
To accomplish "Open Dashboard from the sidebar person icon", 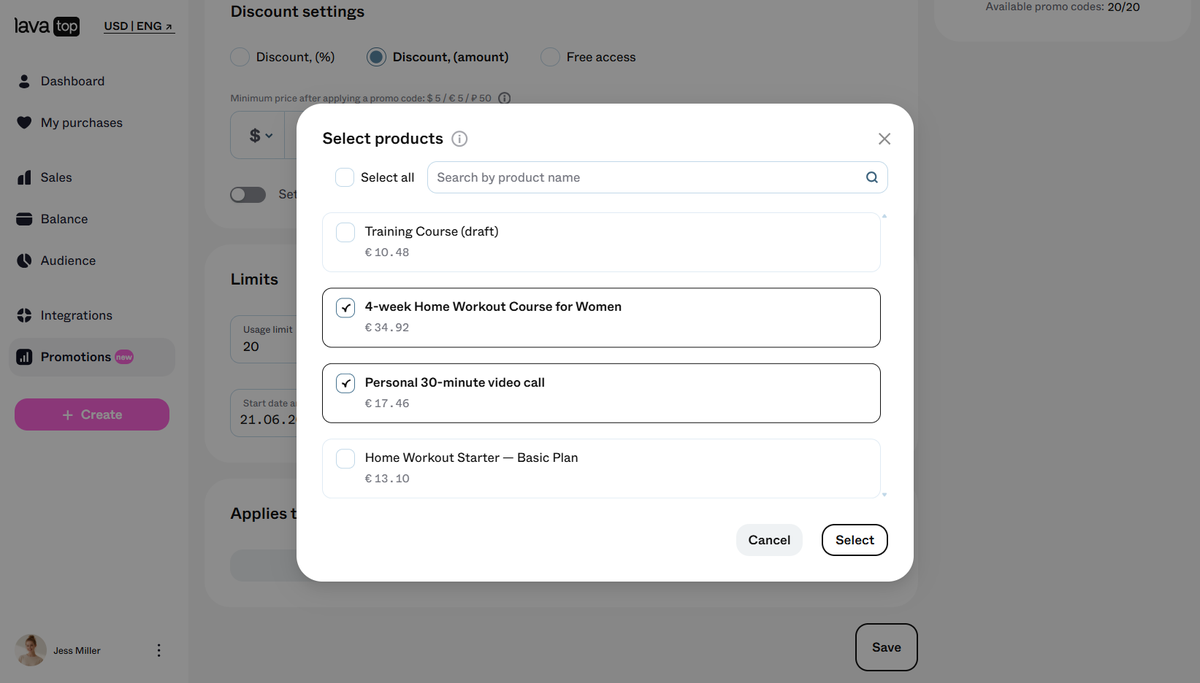I will click(x=24, y=81).
